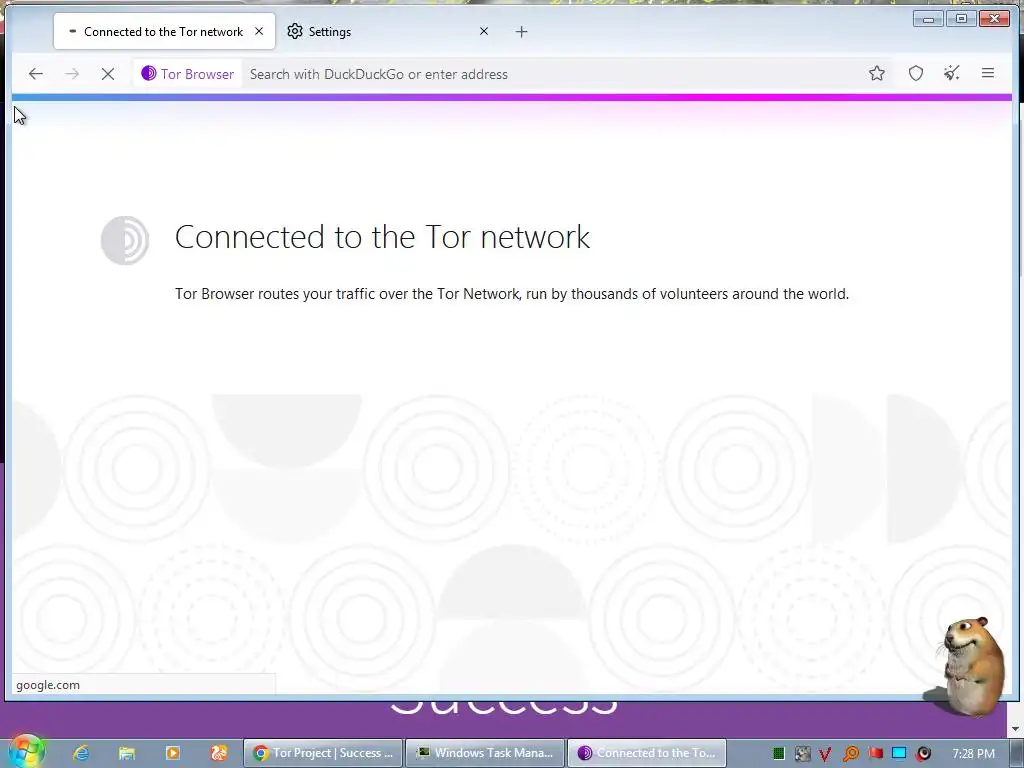Close the Connected to the Tor network tab
The width and height of the screenshot is (1024, 768).
[259, 31]
